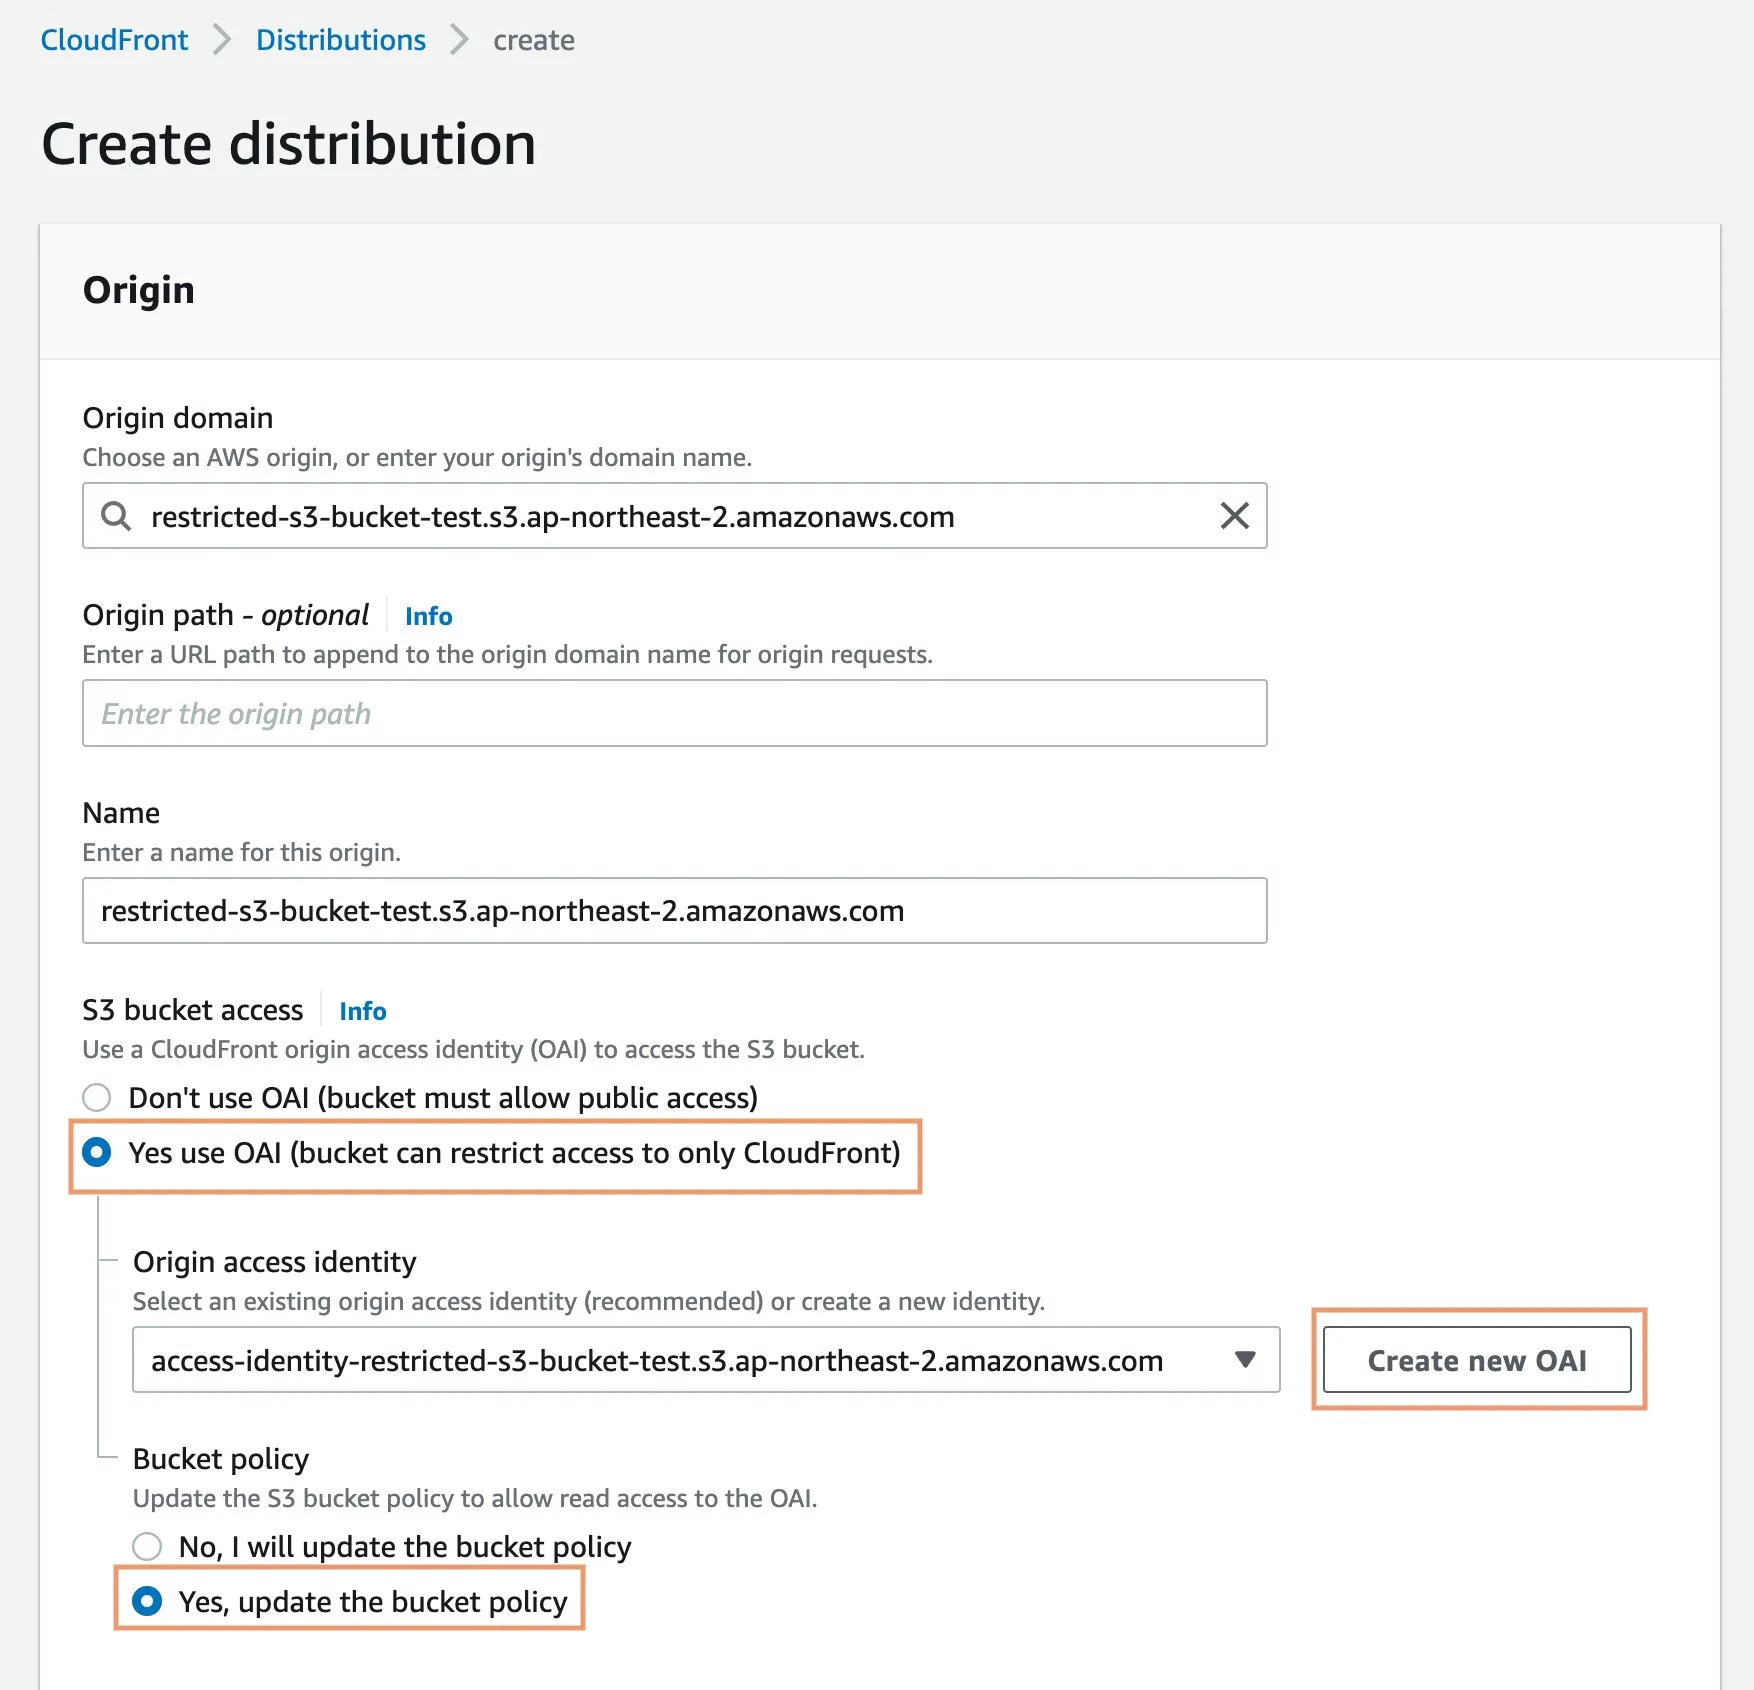Click the breadcrumb chevron after Distributions
Image resolution: width=1754 pixels, height=1690 pixels.
(459, 40)
